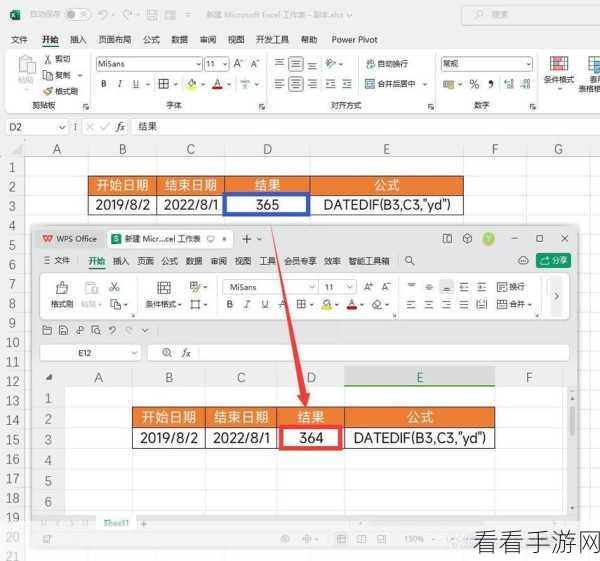Click the Format Painter in Excel
Image resolution: width=600 pixels, height=561 pixels.
click(61, 91)
